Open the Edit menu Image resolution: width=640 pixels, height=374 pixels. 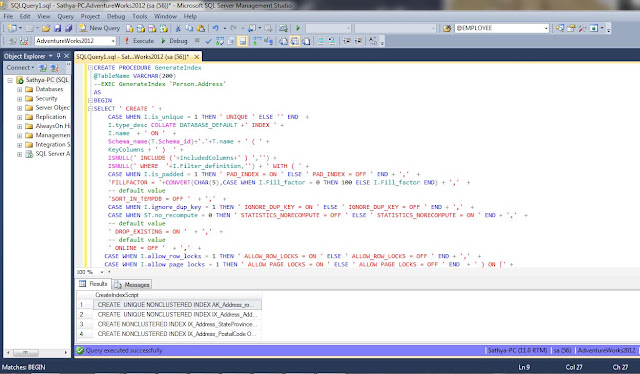(25, 16)
